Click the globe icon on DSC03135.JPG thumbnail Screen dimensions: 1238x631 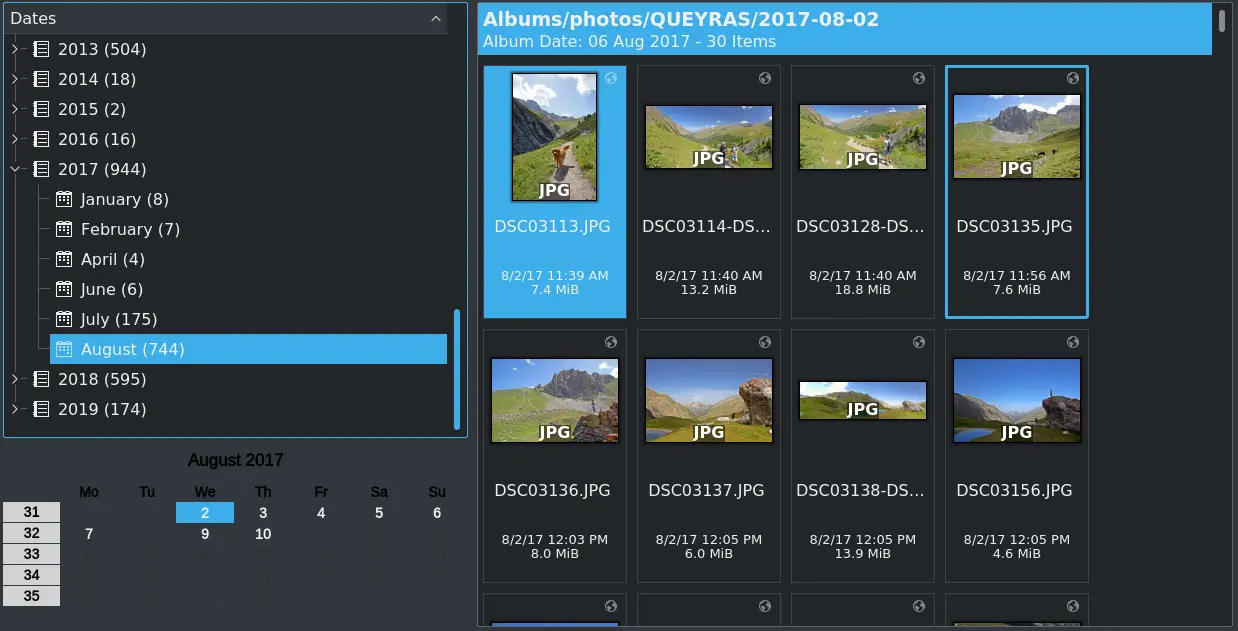tap(1073, 78)
